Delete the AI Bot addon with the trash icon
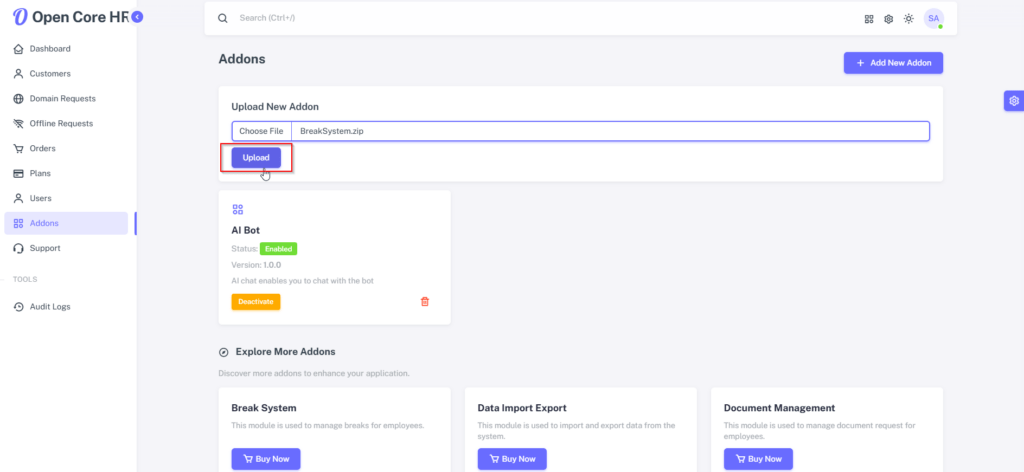The height and width of the screenshot is (472, 1024). 424,302
